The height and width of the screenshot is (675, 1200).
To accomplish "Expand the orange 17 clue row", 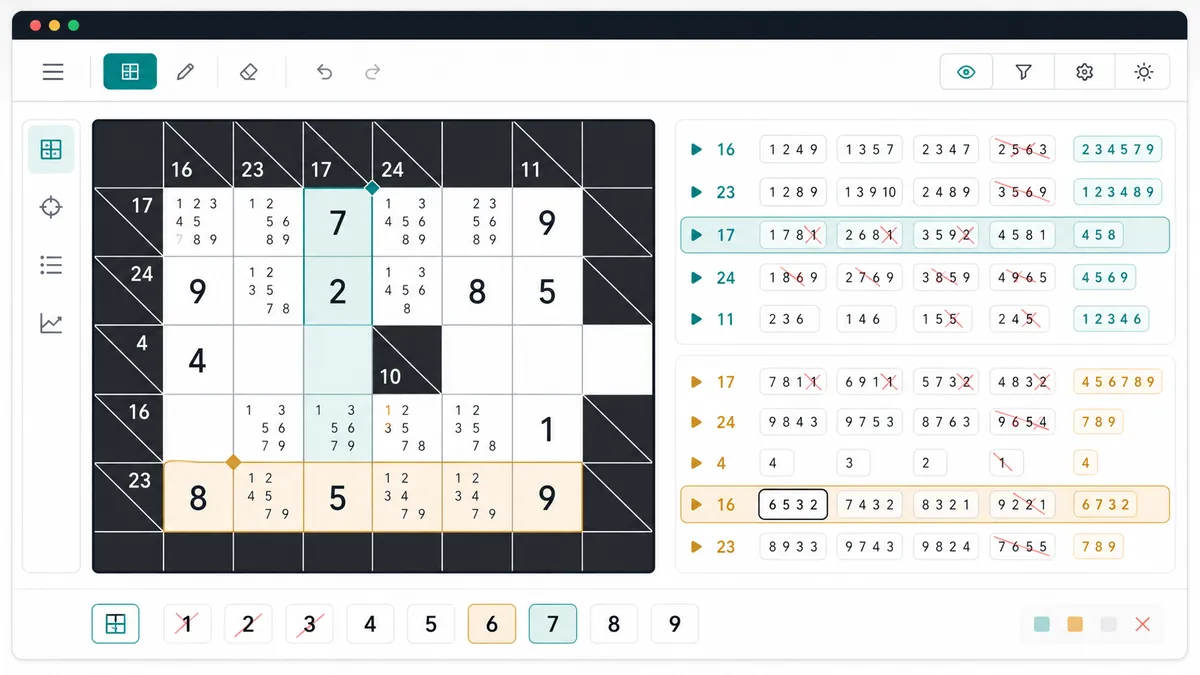I will [x=697, y=382].
